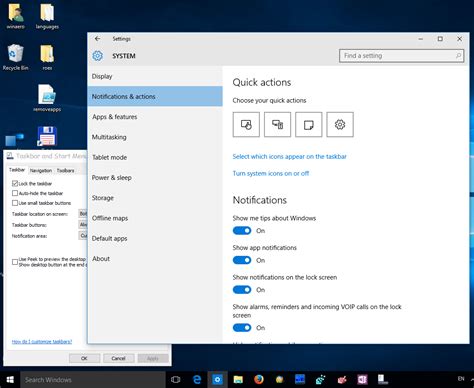474x388 pixels.
Task: Turn off Show me tips about Windows
Action: click(242, 231)
